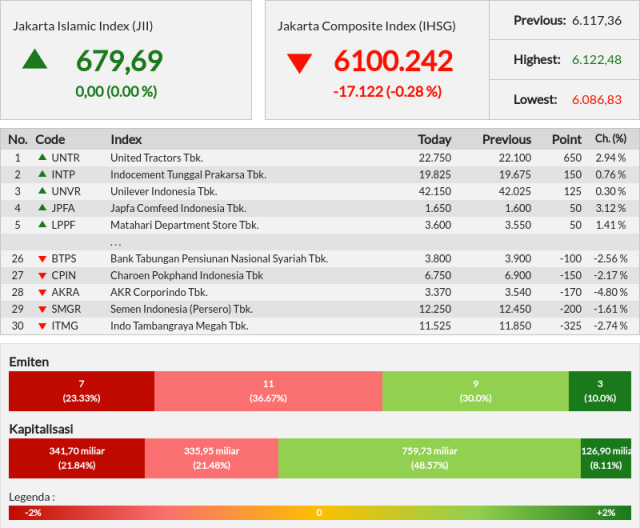Click the red down arrow next to SMGR

42,309
